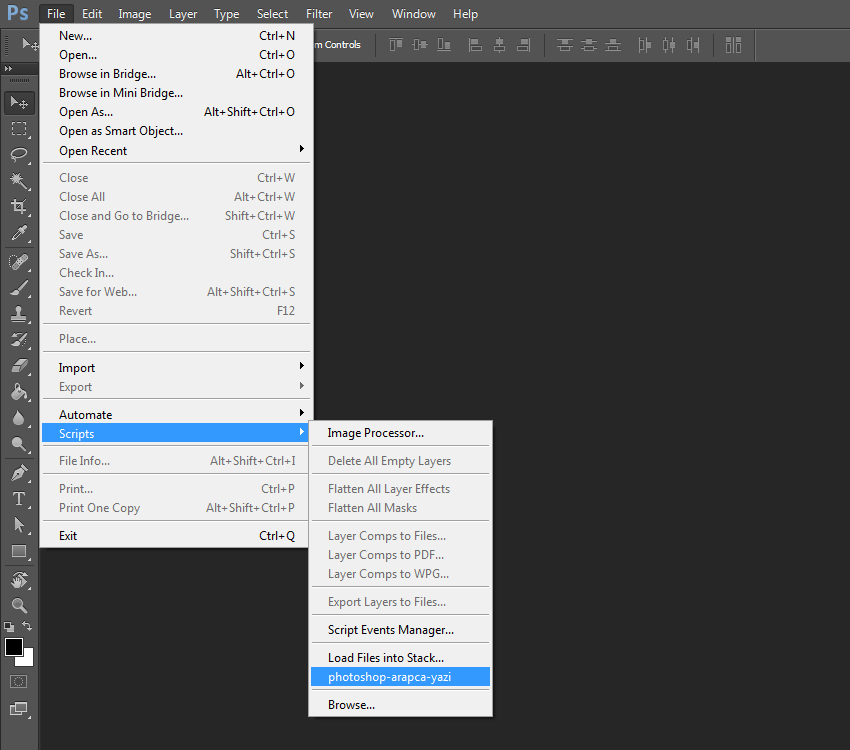Select the Hand tool
This screenshot has height=750, width=850.
[x=20, y=580]
